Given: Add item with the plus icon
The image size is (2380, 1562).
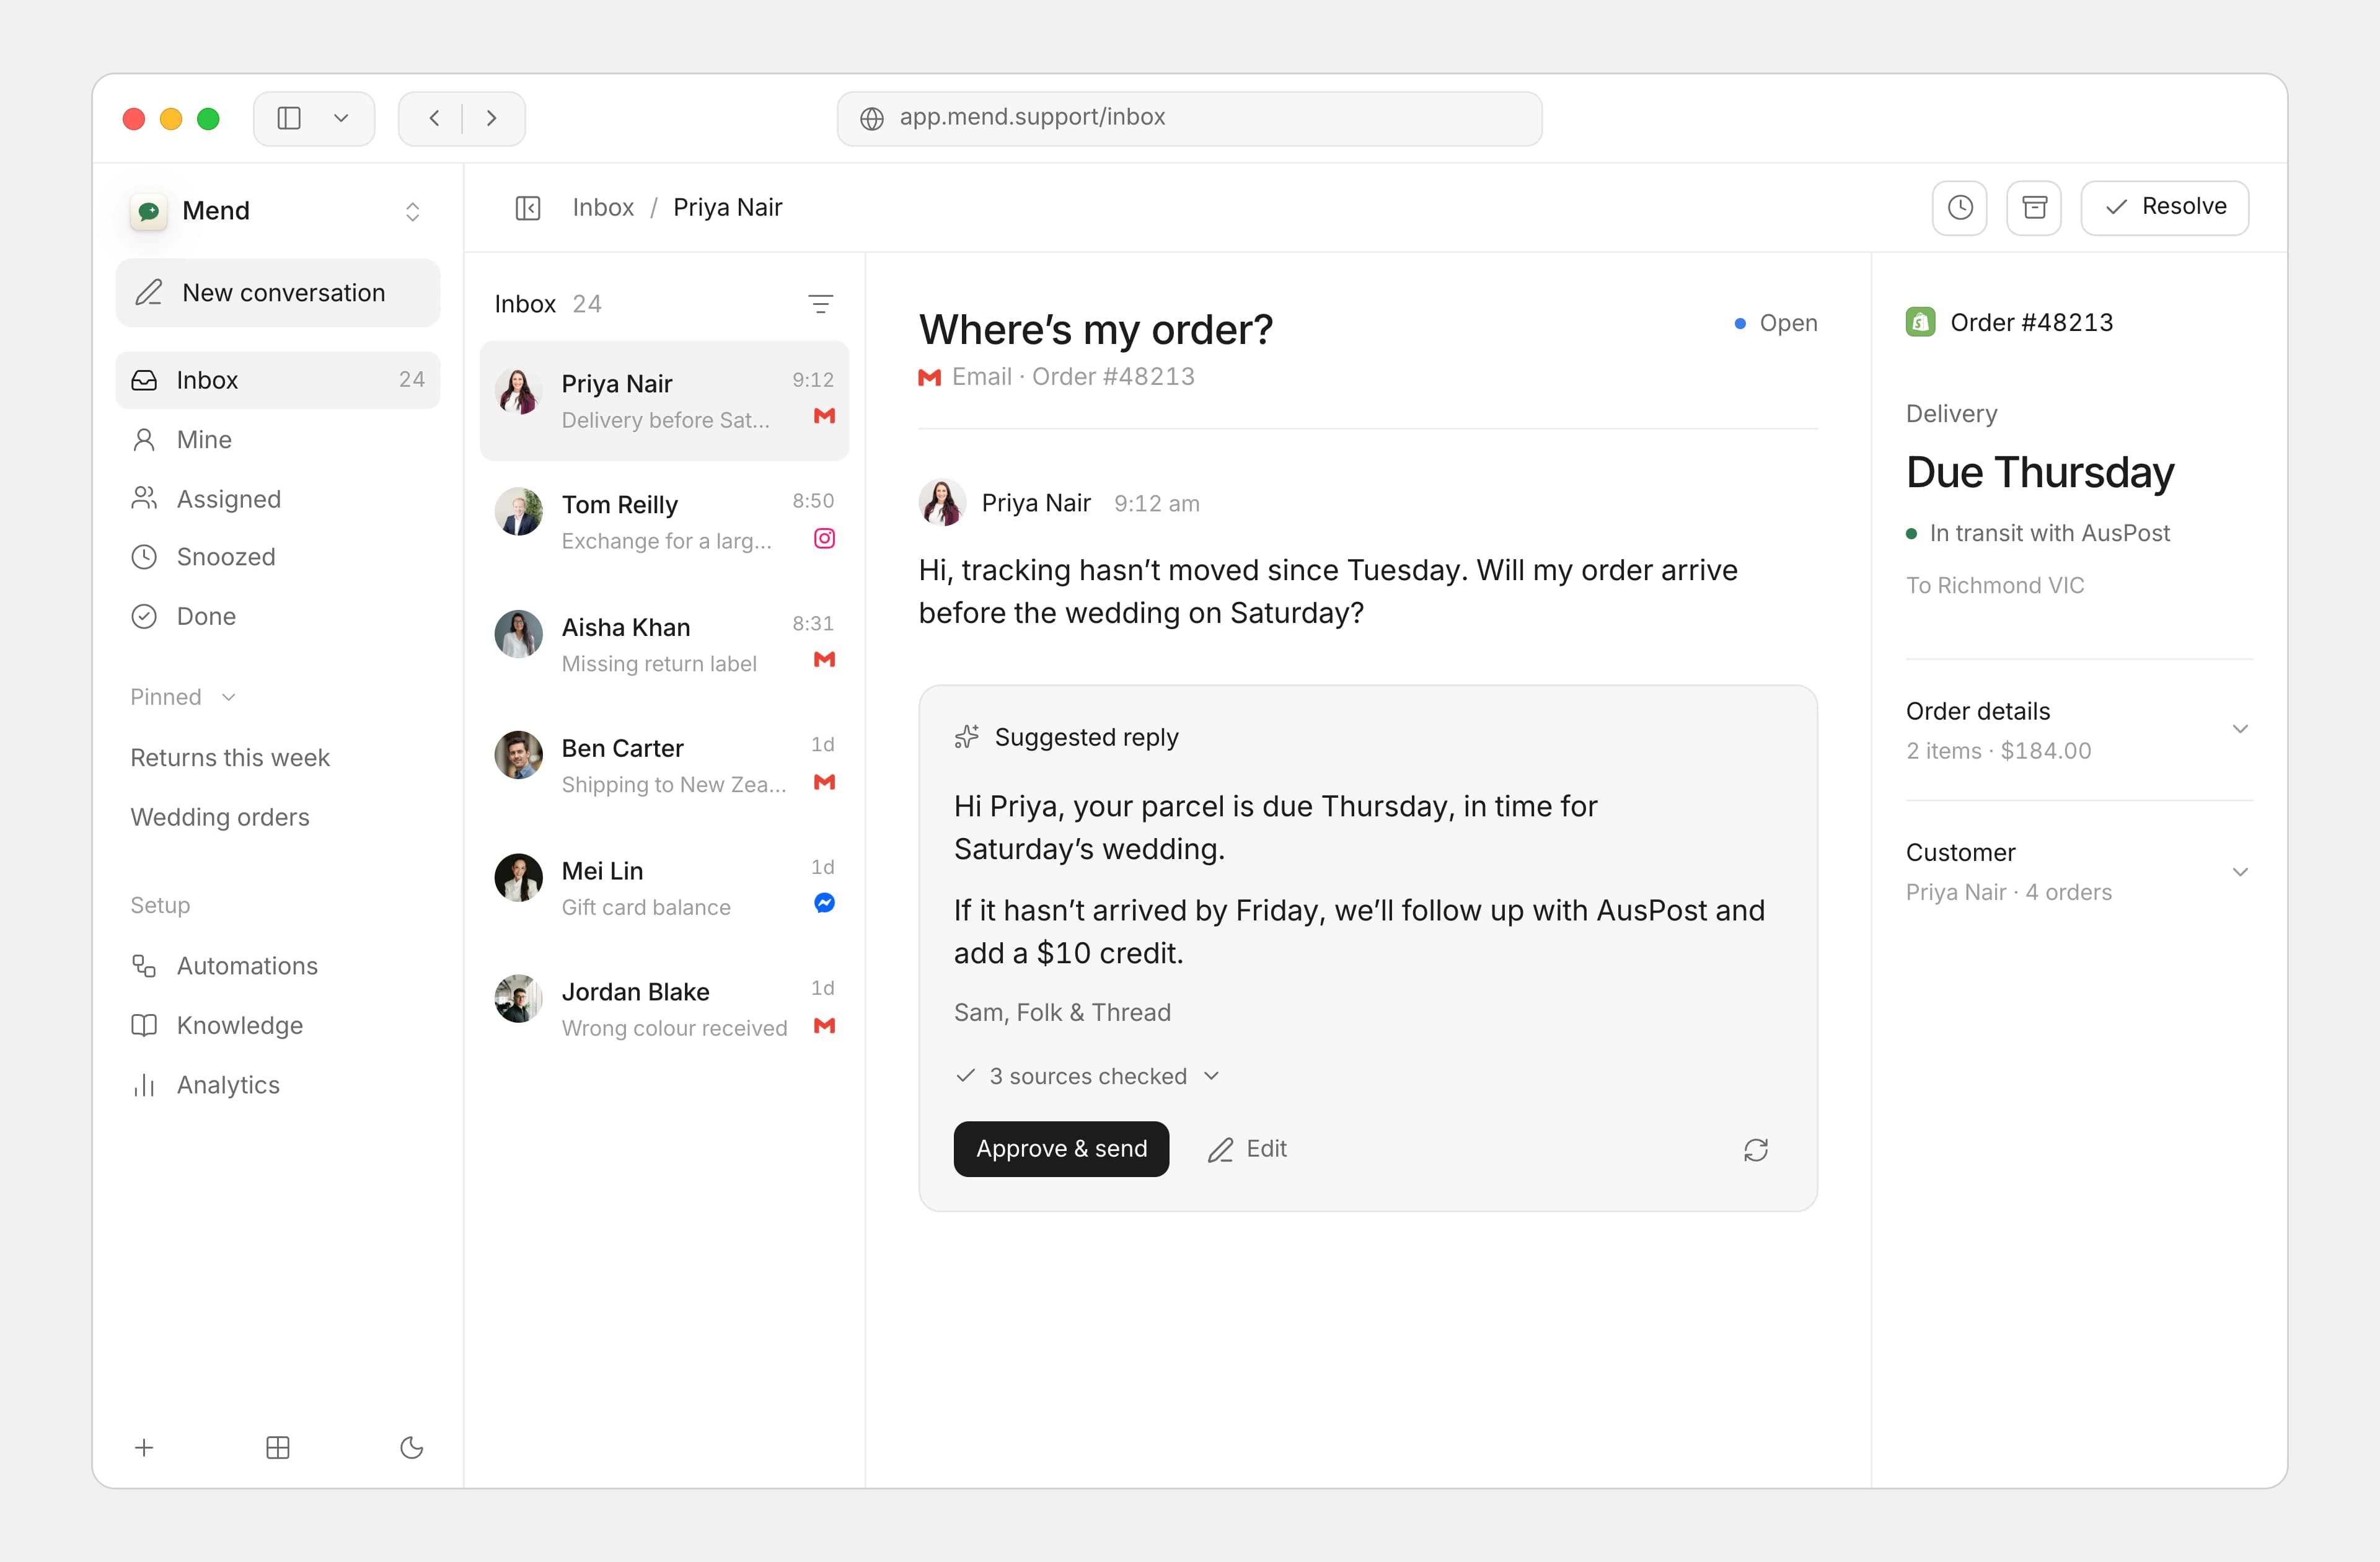Looking at the screenshot, I should [x=144, y=1448].
